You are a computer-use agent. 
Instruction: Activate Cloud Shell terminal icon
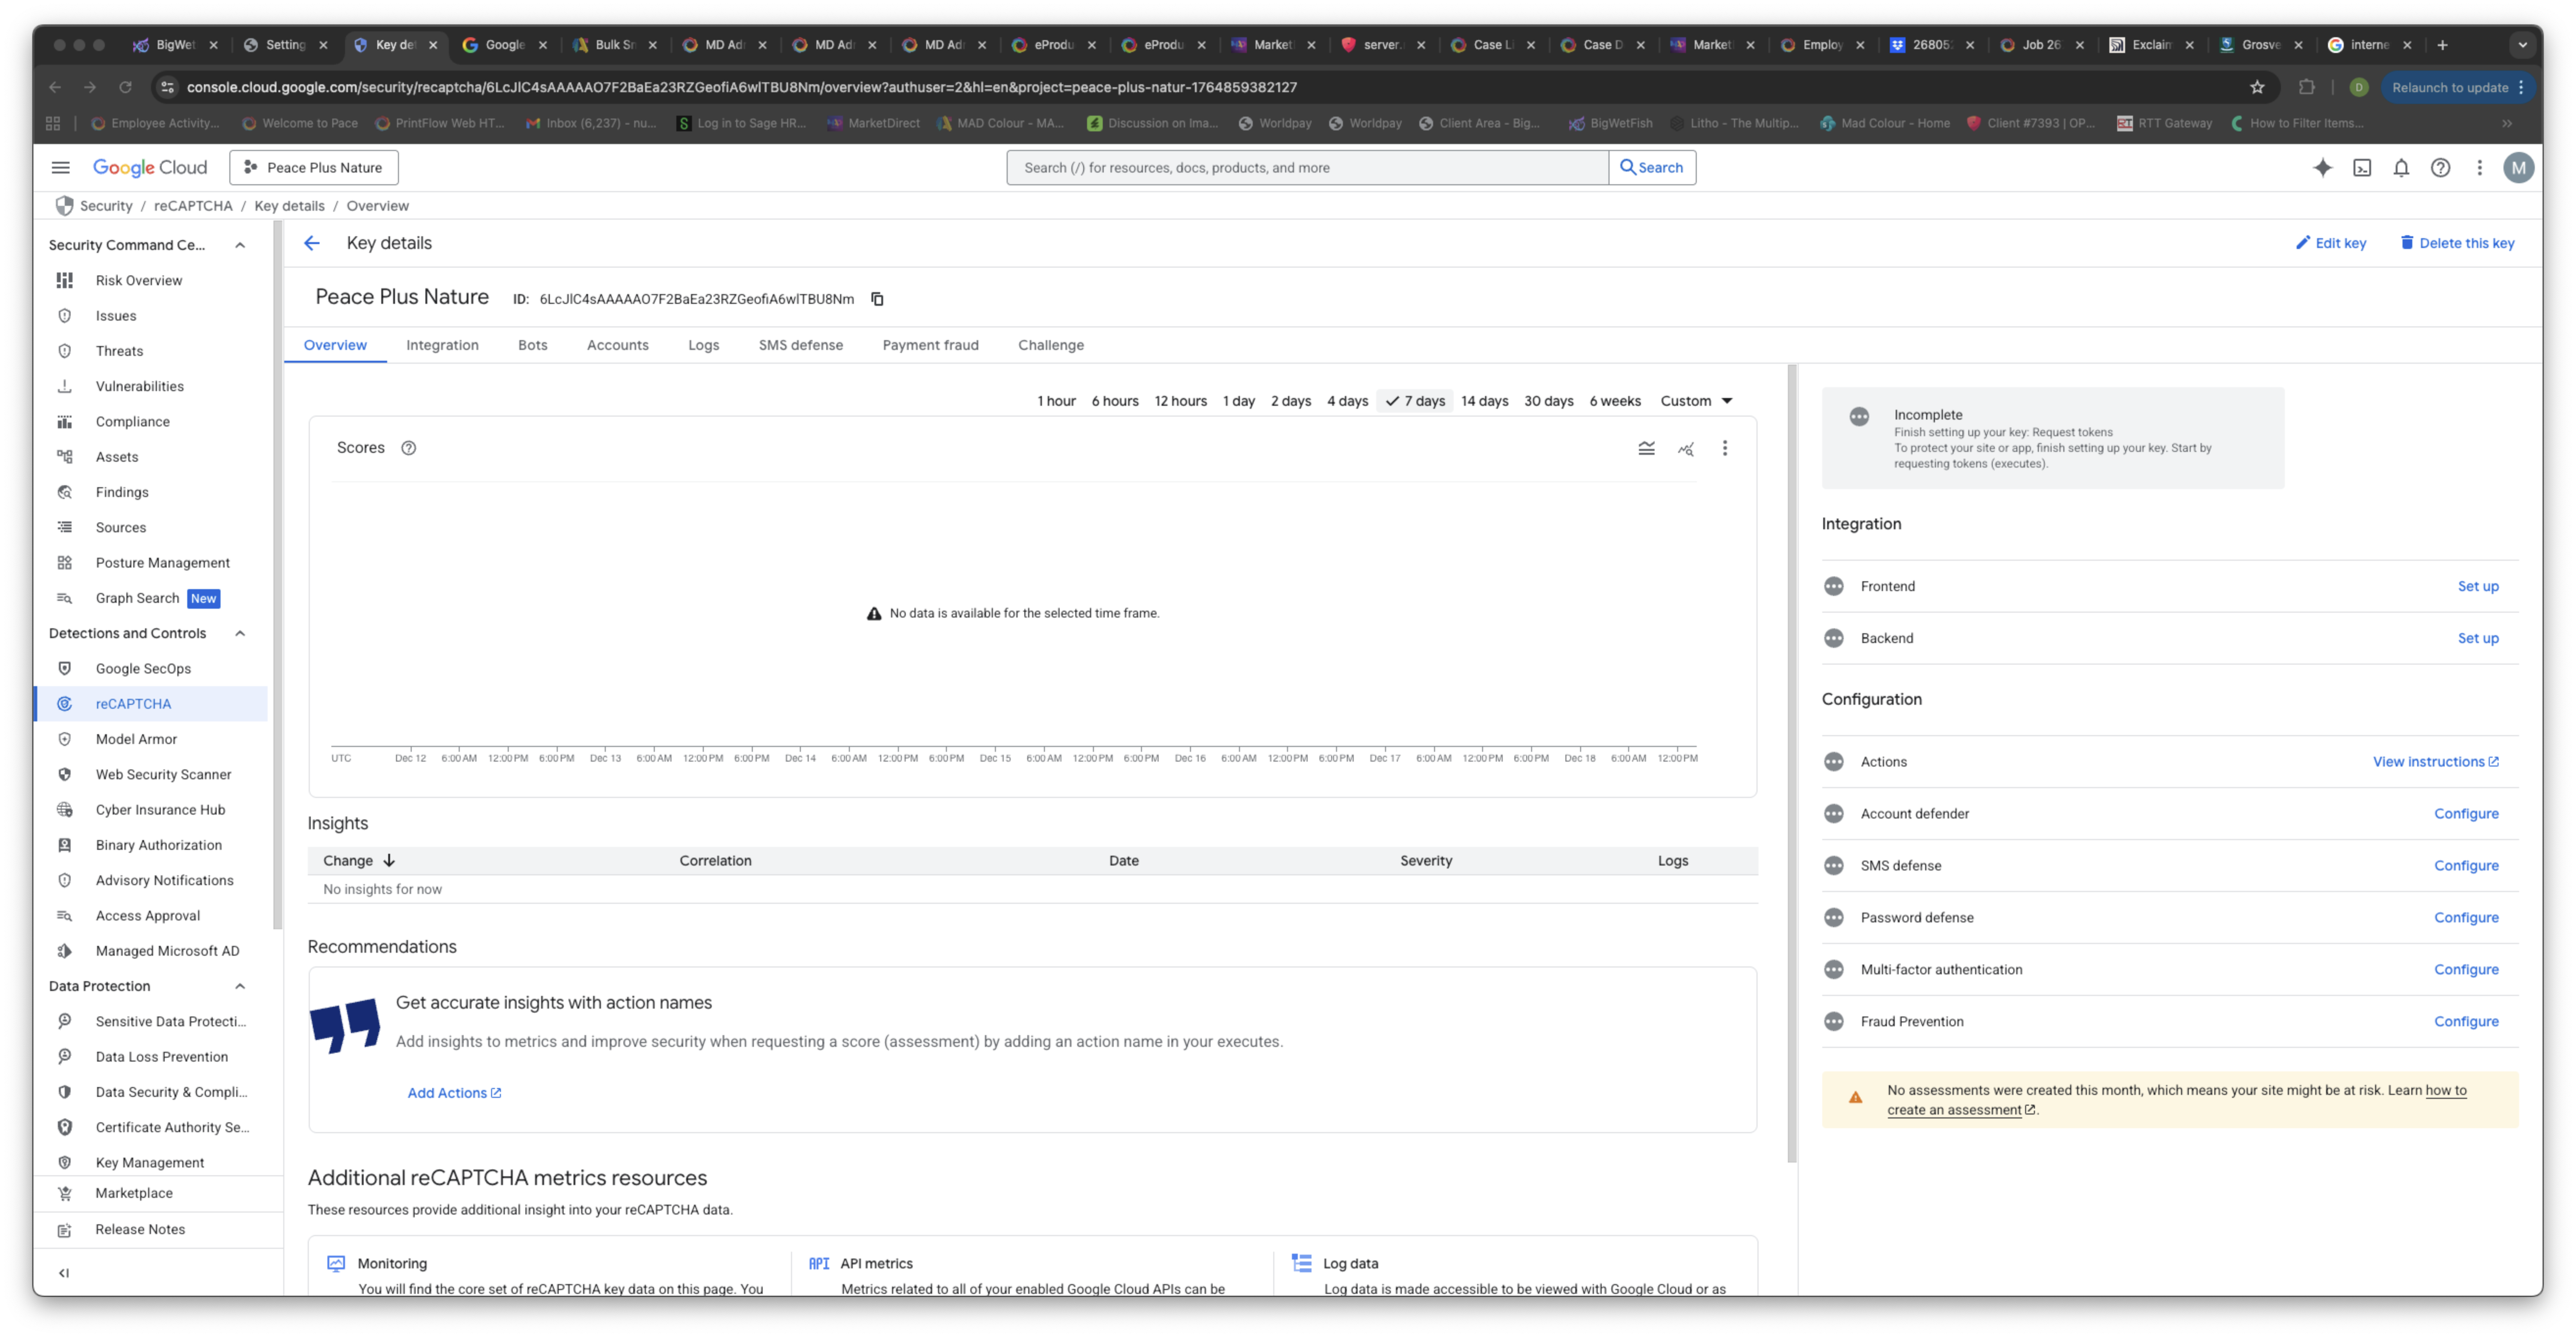pyautogui.click(x=2361, y=168)
